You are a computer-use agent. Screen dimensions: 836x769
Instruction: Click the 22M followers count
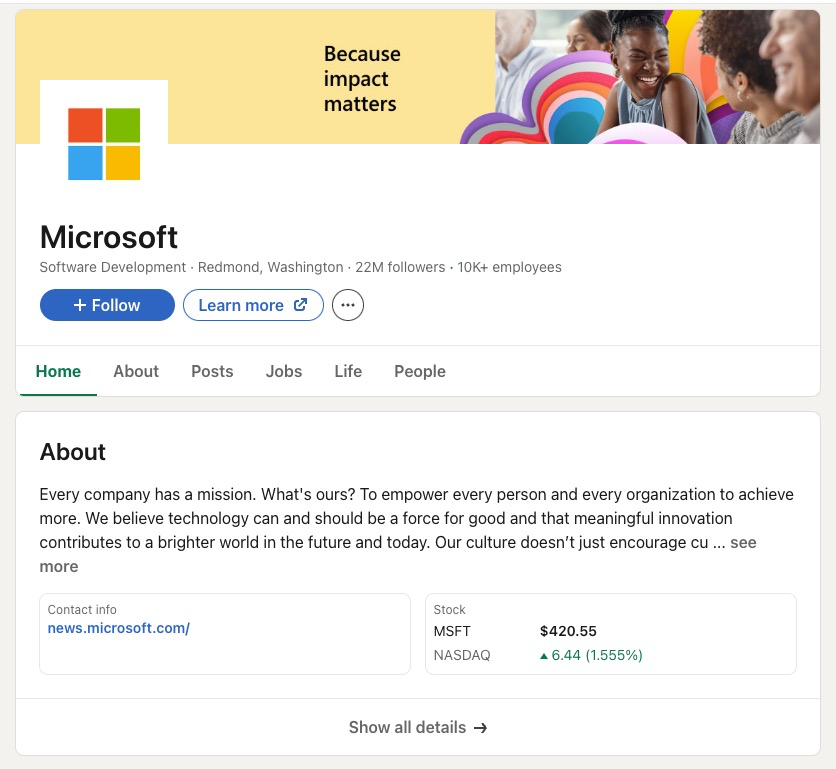(400, 267)
